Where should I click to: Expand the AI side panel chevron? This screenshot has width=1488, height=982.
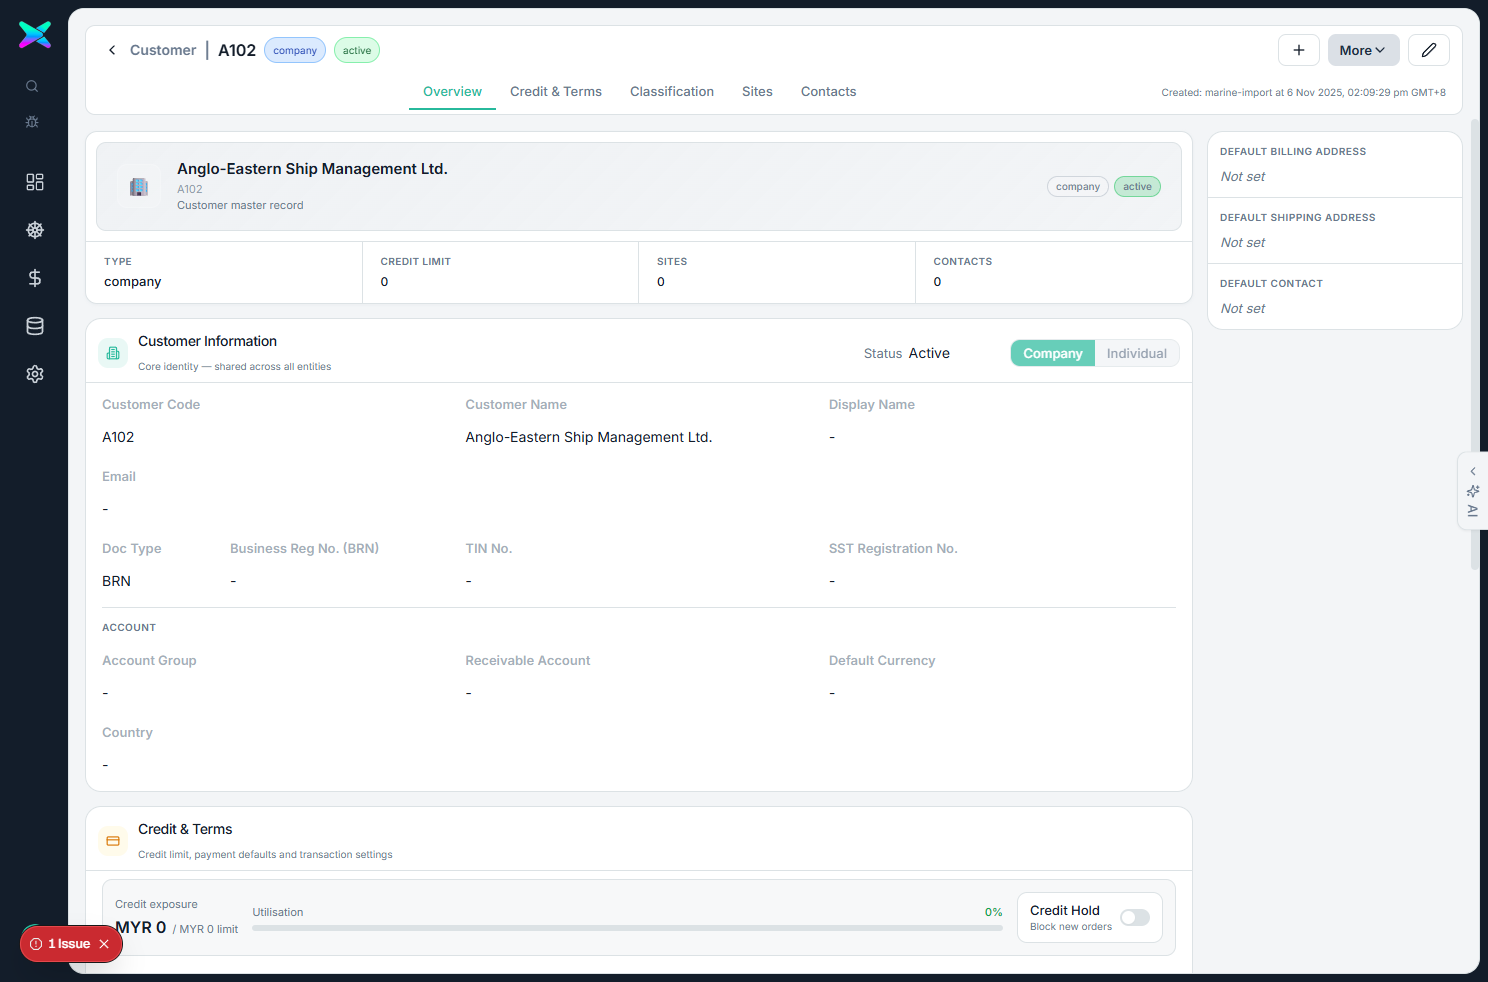(x=1473, y=471)
